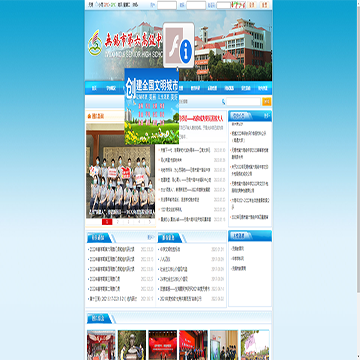Open the red headline news link
This screenshot has height=360, width=360.
coord(201,118)
